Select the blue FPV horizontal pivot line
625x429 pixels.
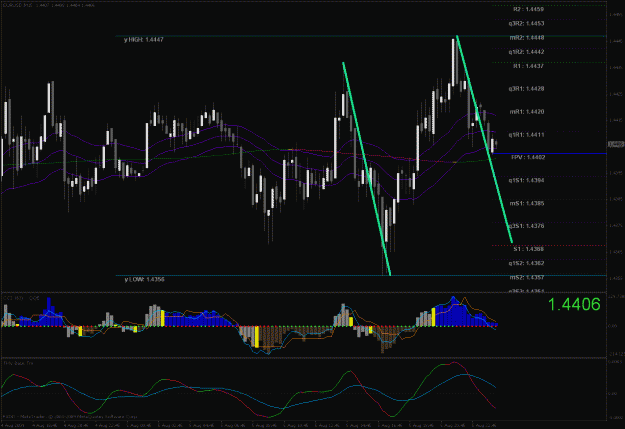[x=550, y=153]
